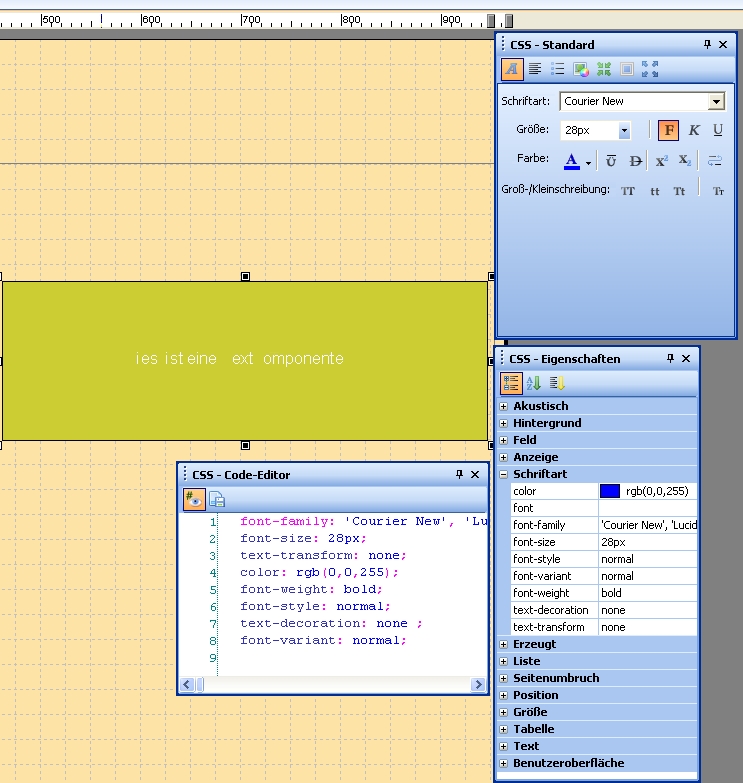743x783 pixels.
Task: Toggle italic K formatting button
Action: pyautogui.click(x=694, y=130)
